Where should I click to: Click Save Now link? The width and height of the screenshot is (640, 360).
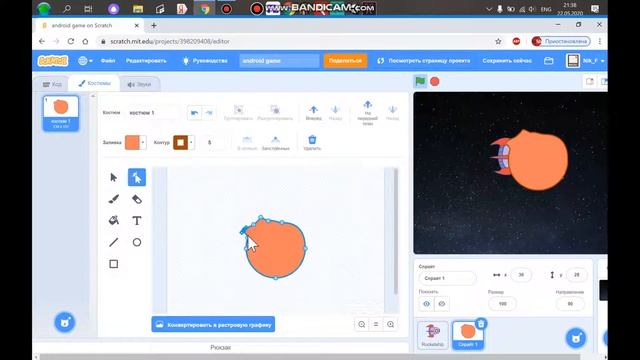click(507, 61)
